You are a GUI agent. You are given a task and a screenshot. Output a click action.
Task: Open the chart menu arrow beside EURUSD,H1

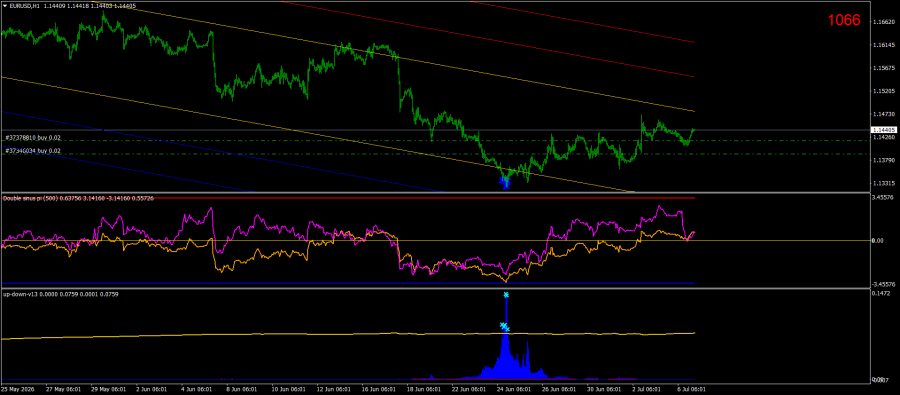tap(4, 6)
